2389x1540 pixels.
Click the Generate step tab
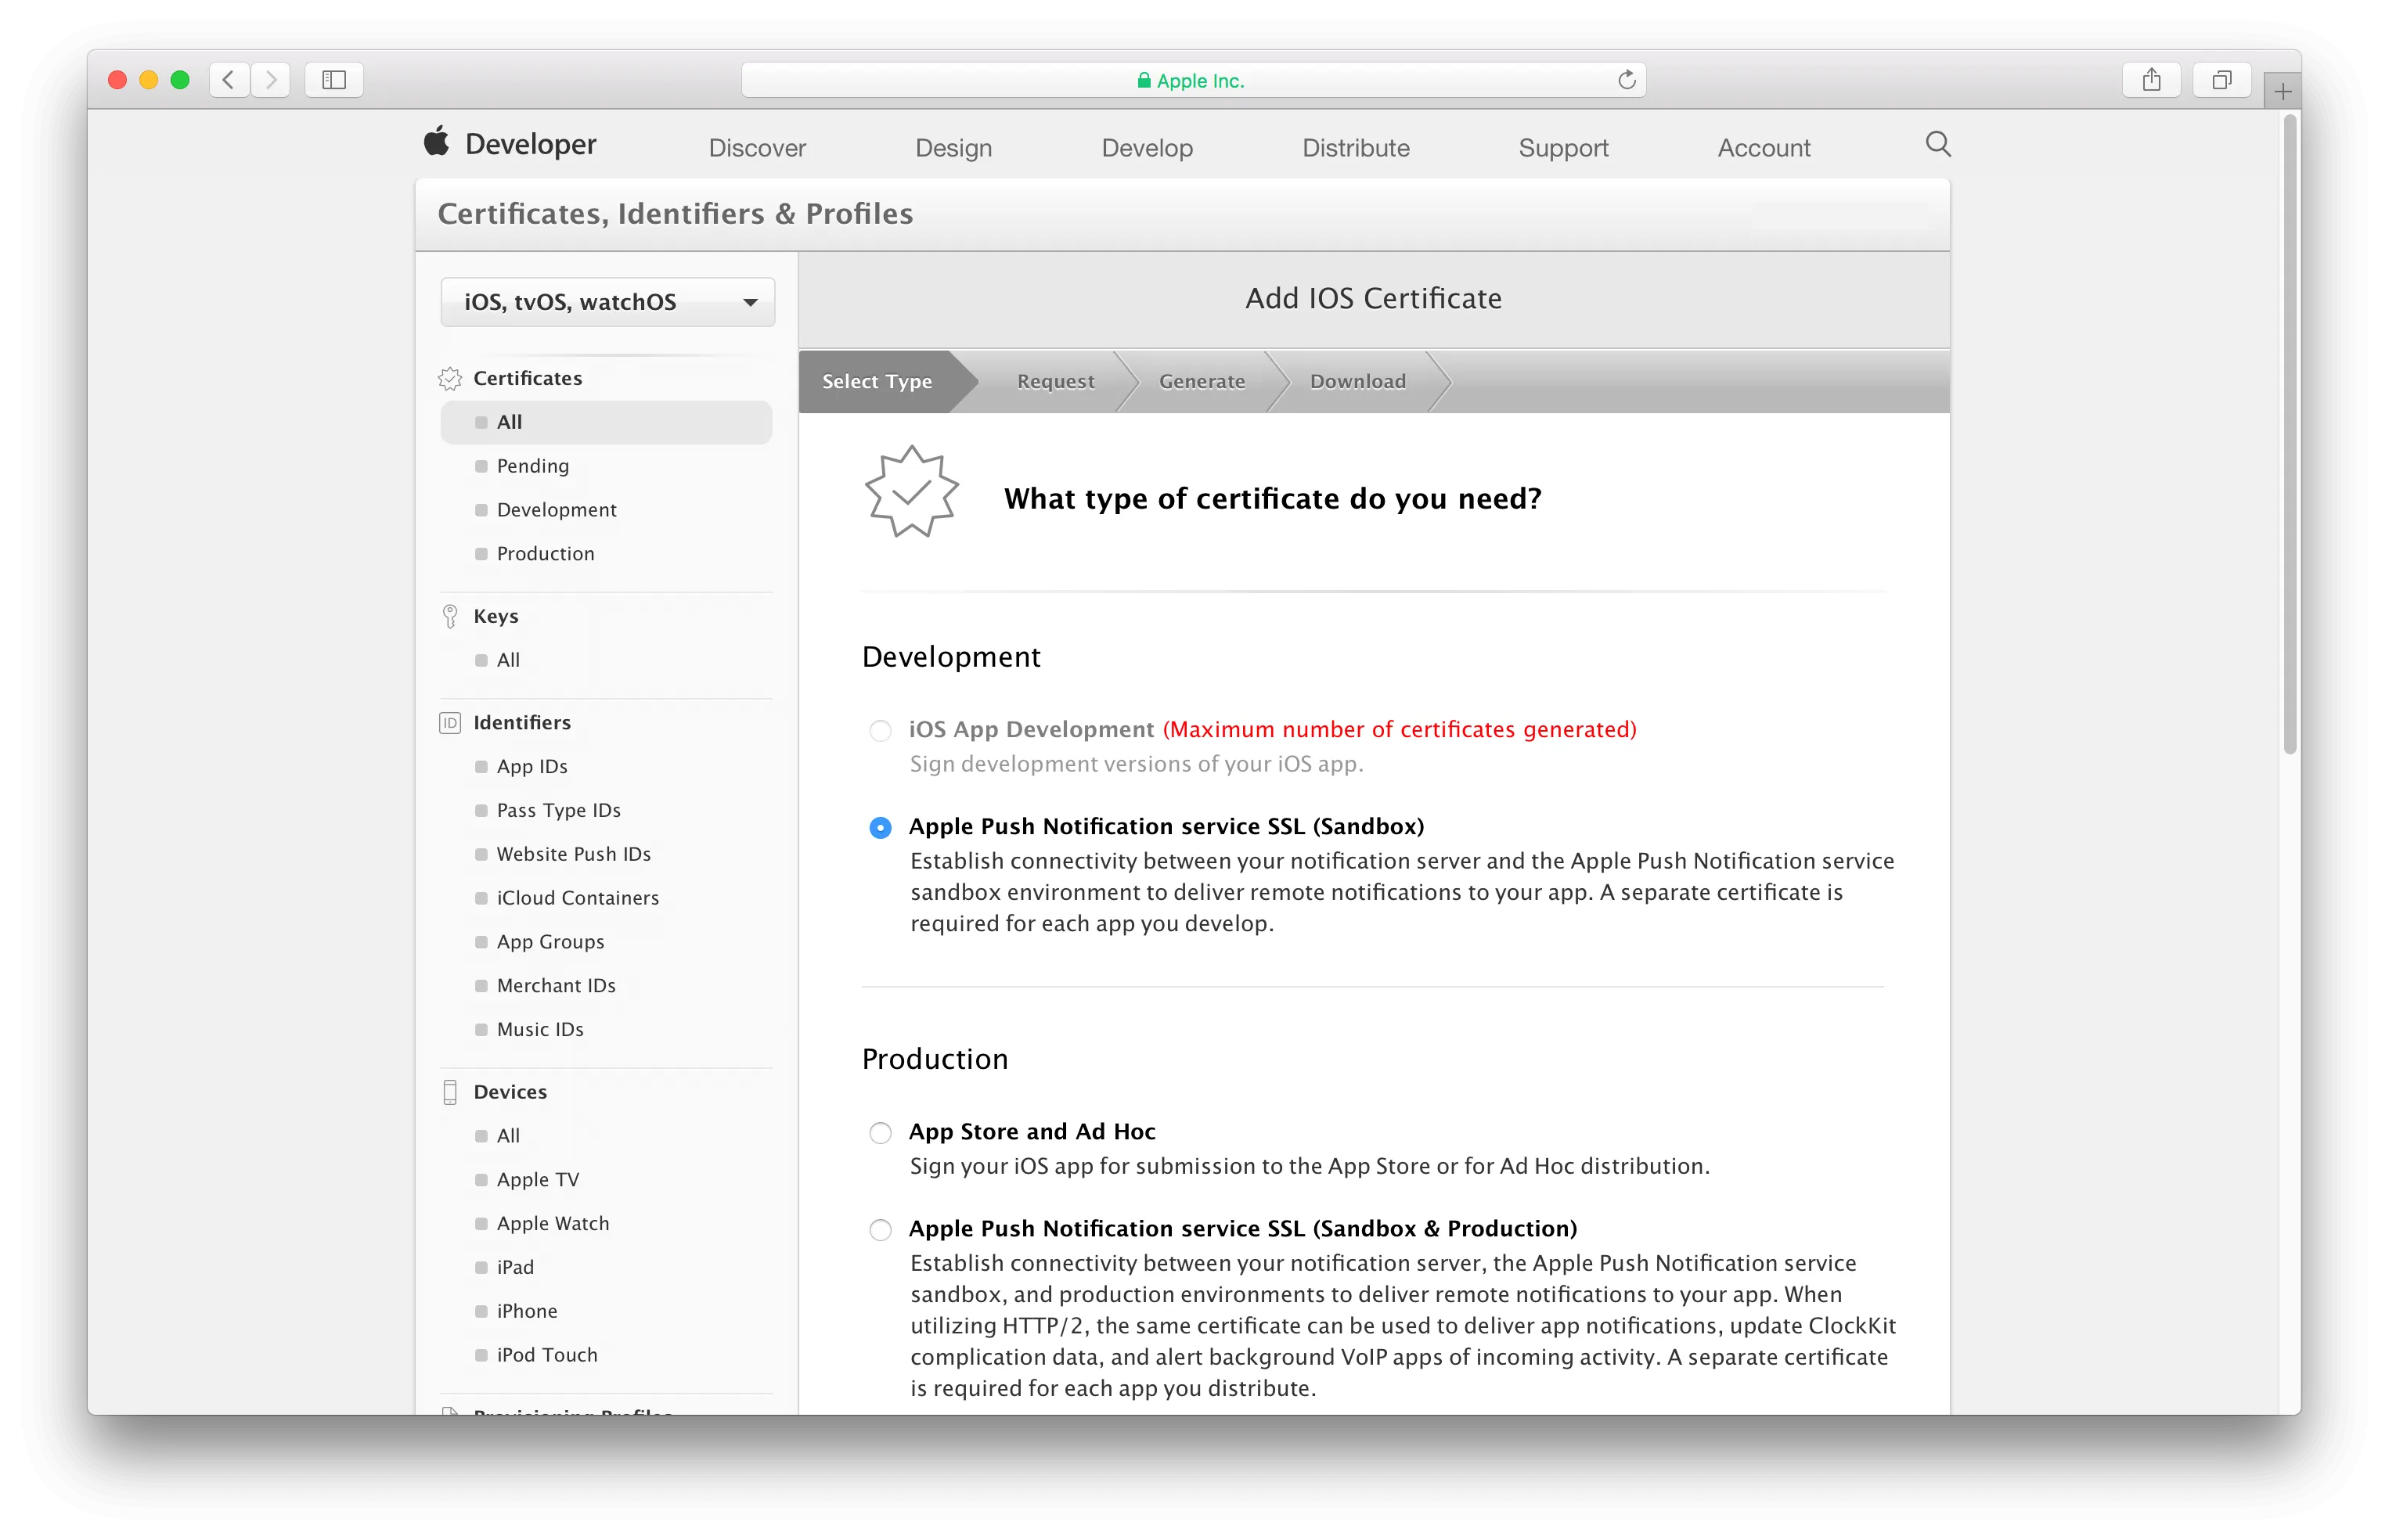(x=1202, y=381)
